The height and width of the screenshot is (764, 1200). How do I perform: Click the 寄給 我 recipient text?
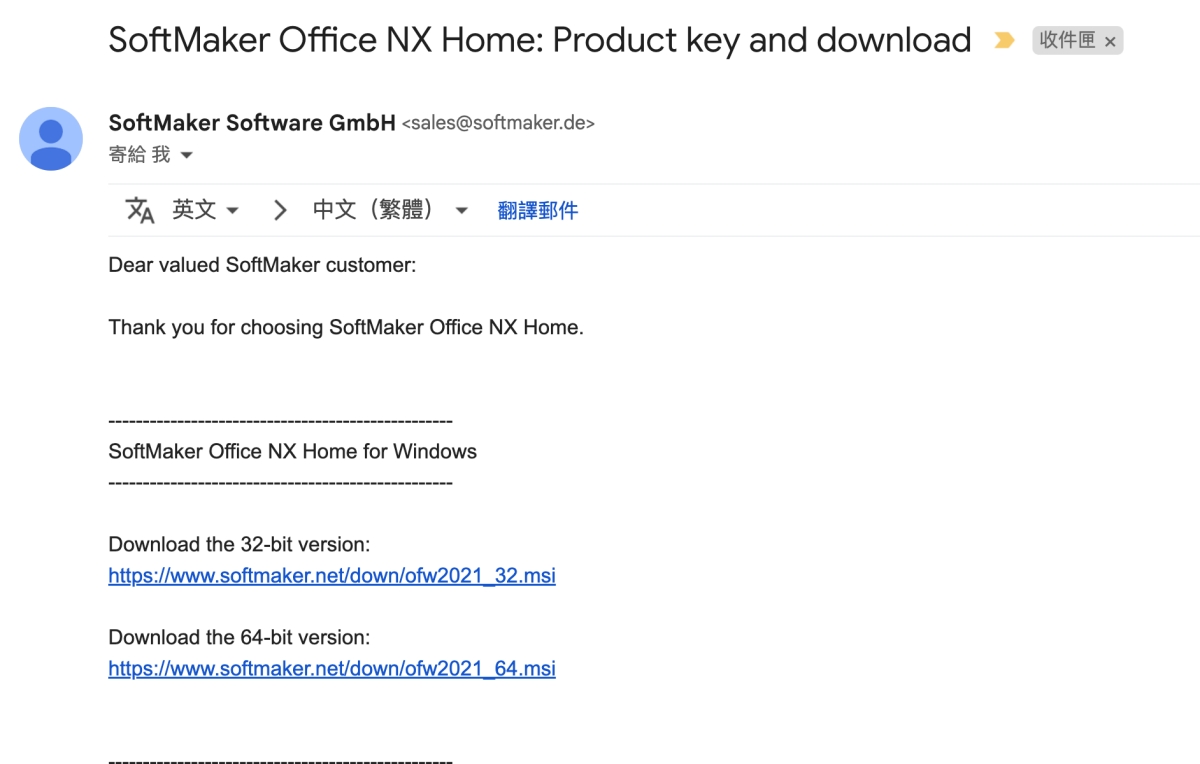139,155
